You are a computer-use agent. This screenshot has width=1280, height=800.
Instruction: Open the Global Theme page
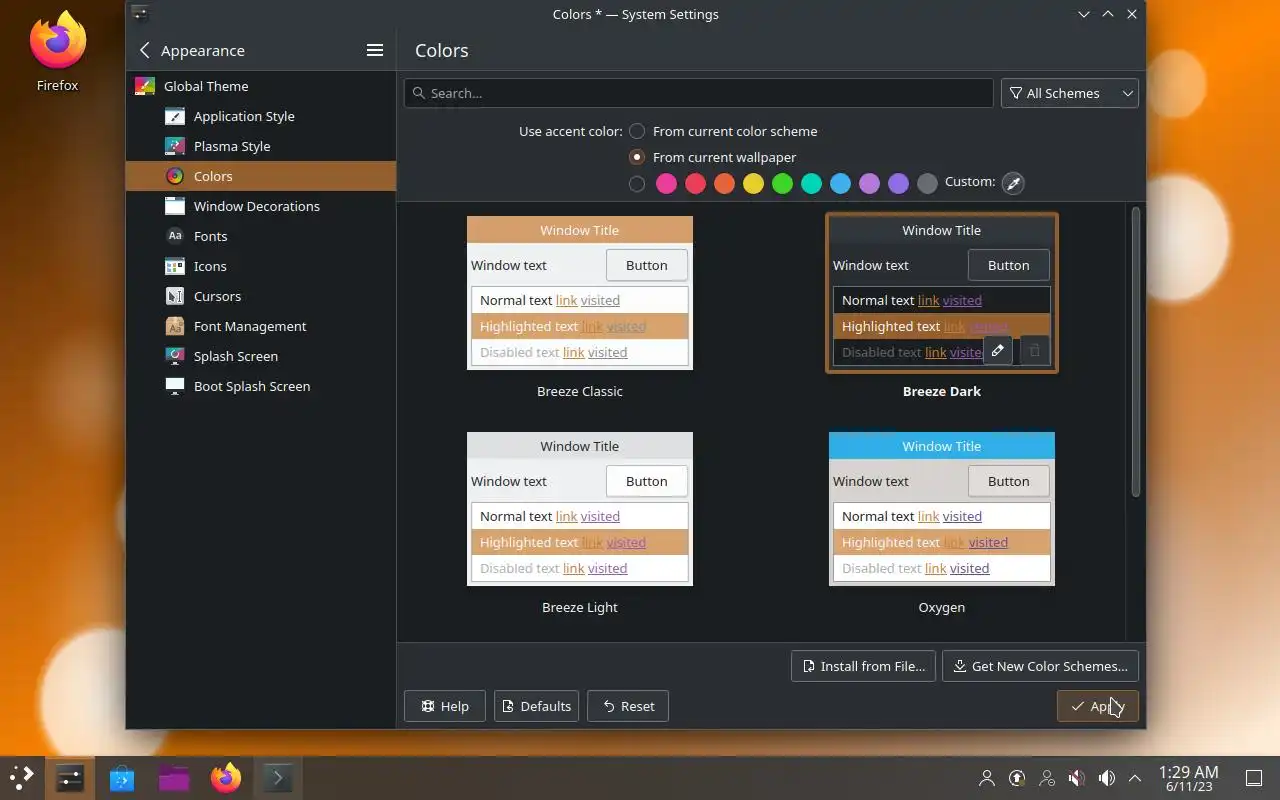tap(261, 86)
